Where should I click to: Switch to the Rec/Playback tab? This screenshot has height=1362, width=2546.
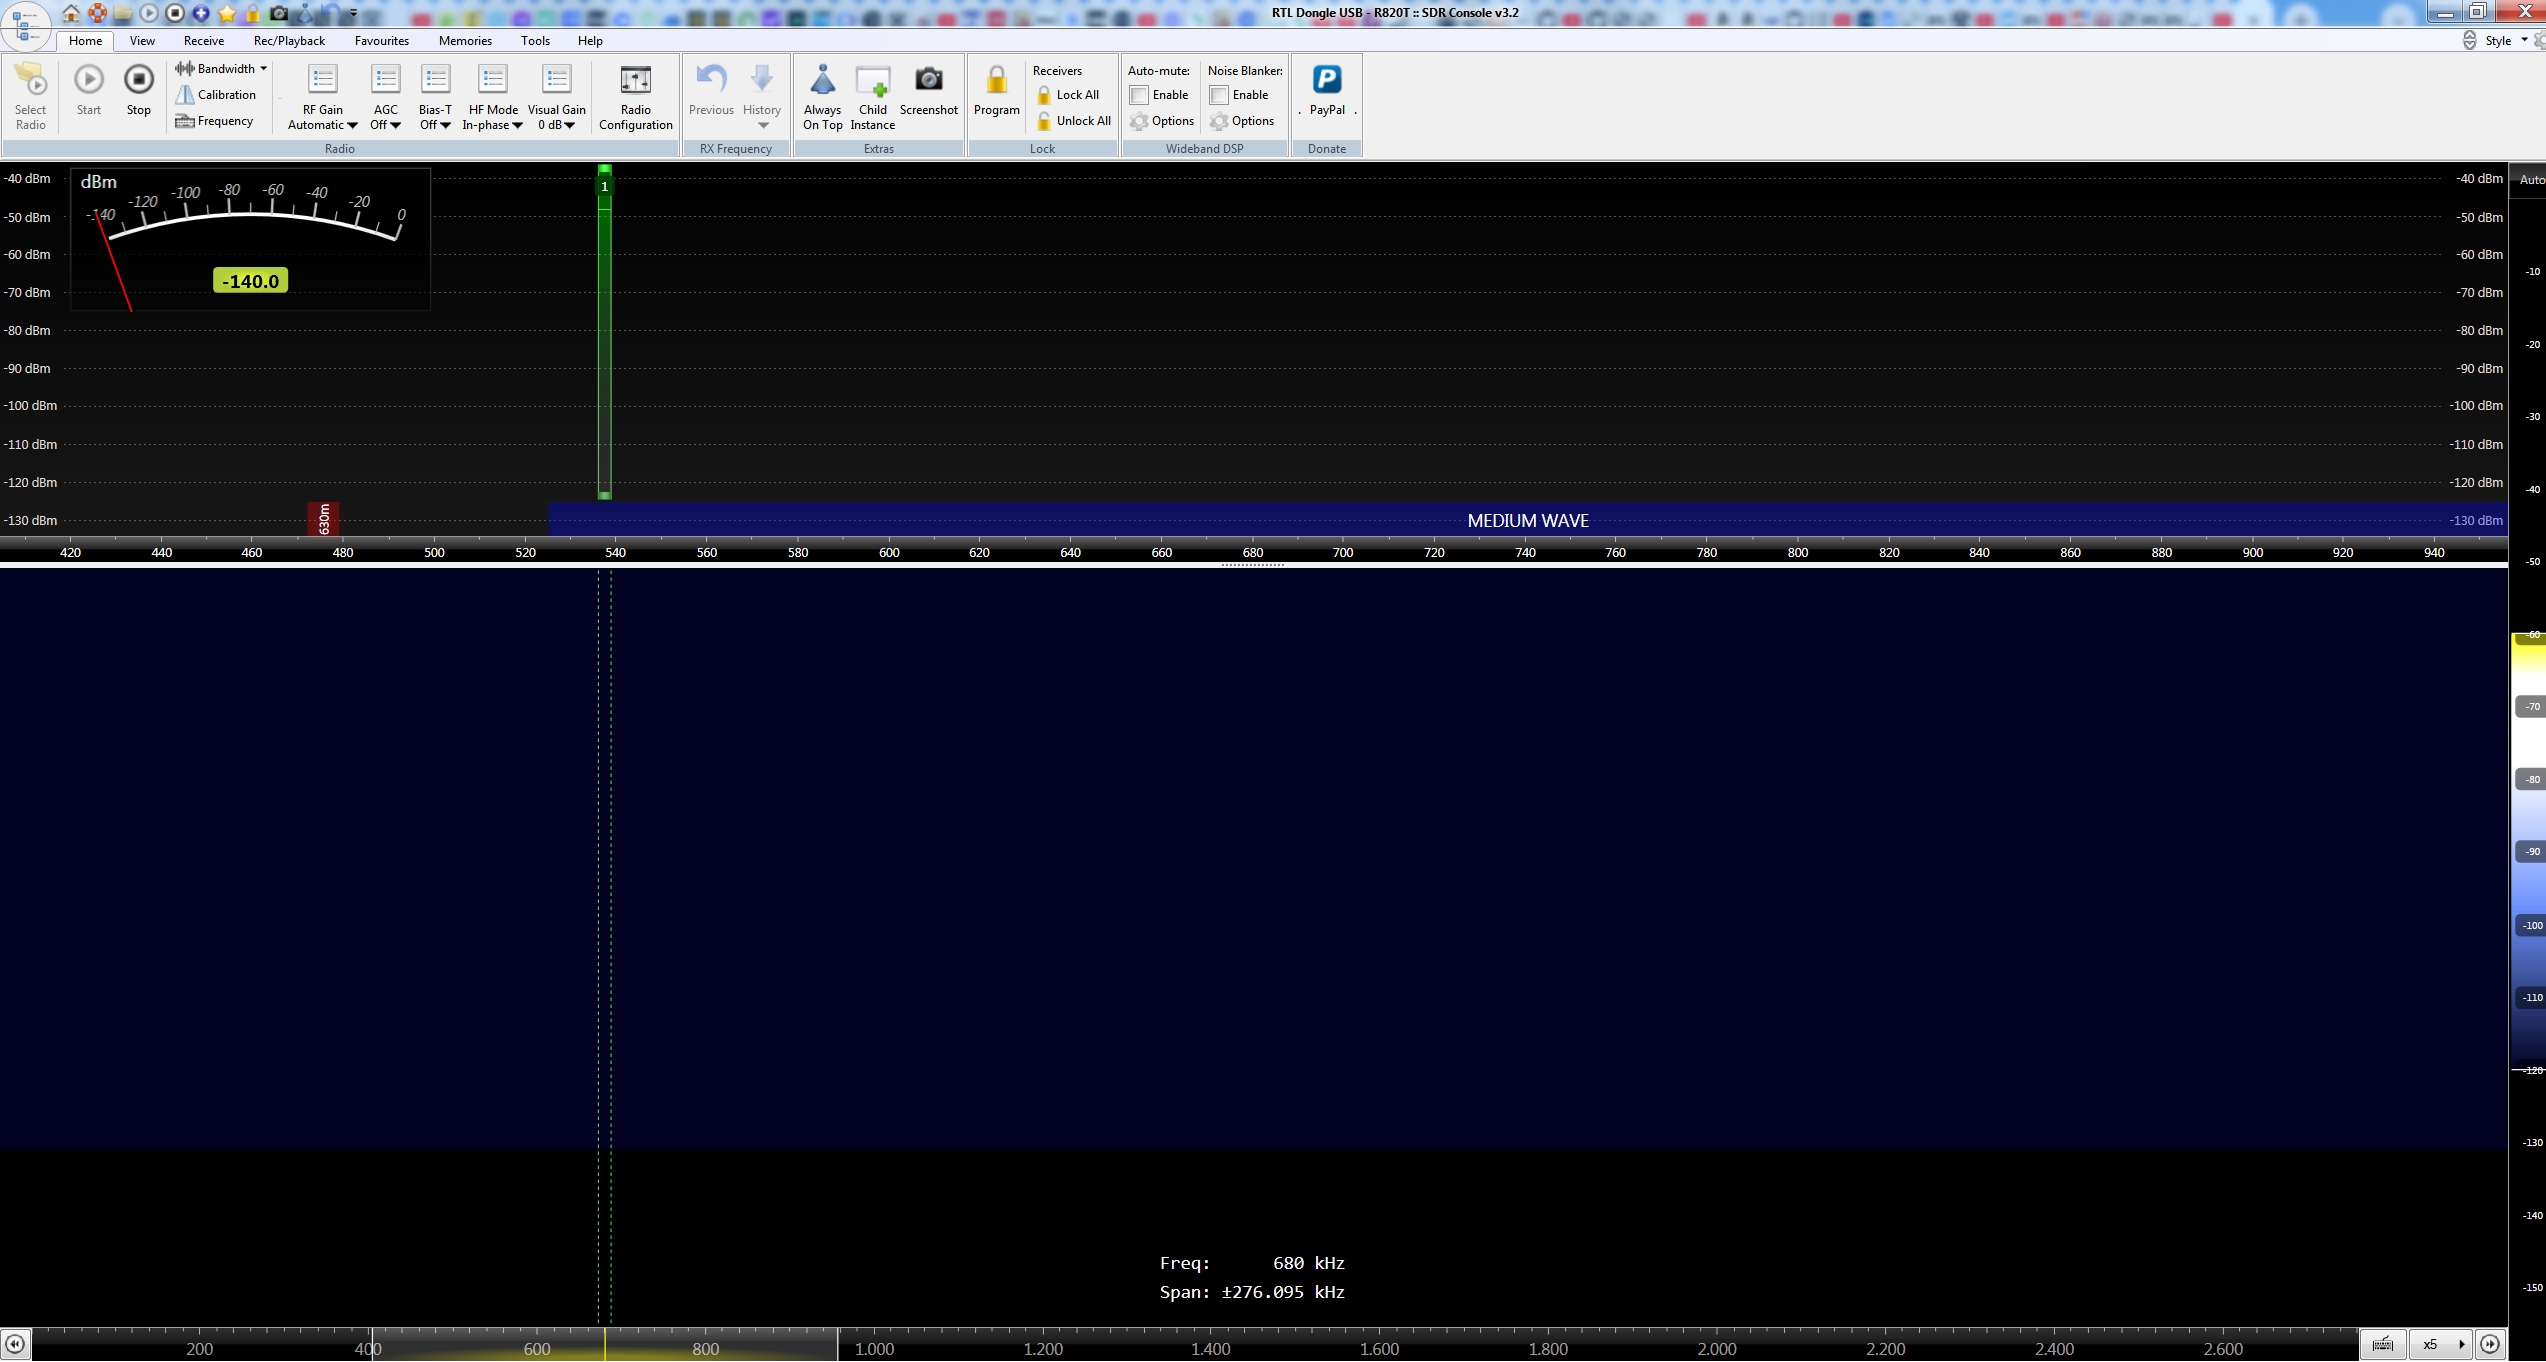288,40
